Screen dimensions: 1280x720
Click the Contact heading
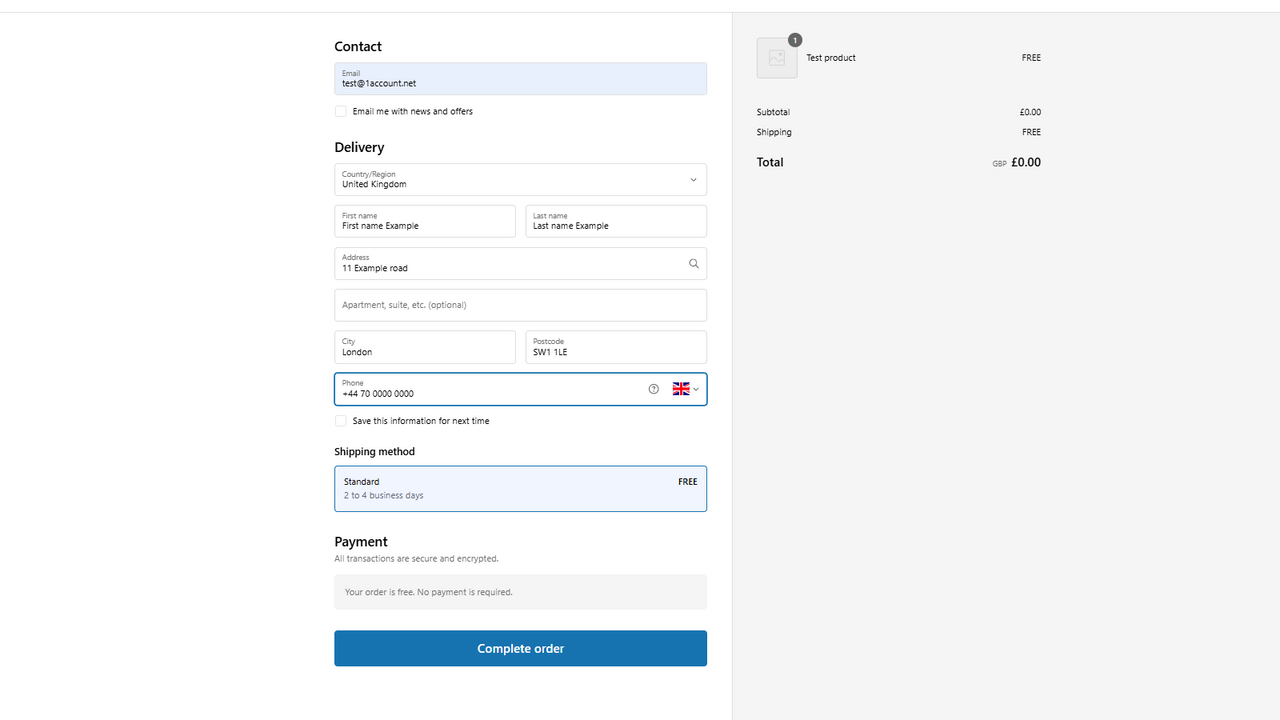click(x=358, y=46)
